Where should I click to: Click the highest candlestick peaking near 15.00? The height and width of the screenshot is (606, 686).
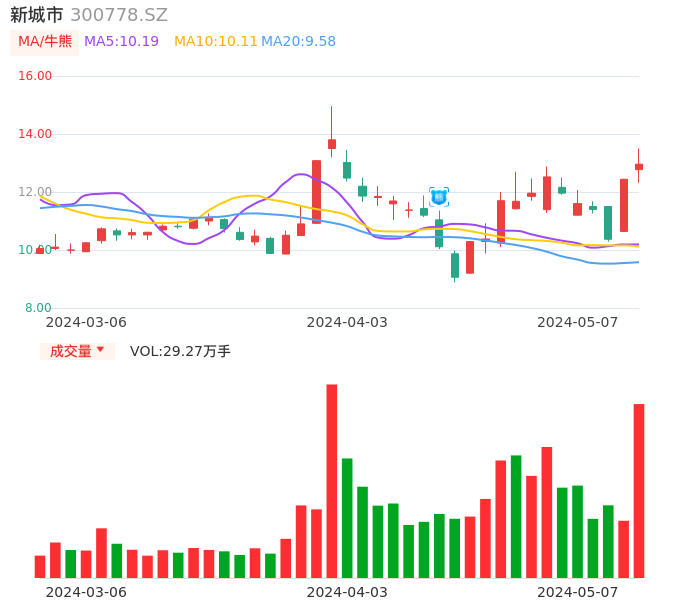pos(332,144)
